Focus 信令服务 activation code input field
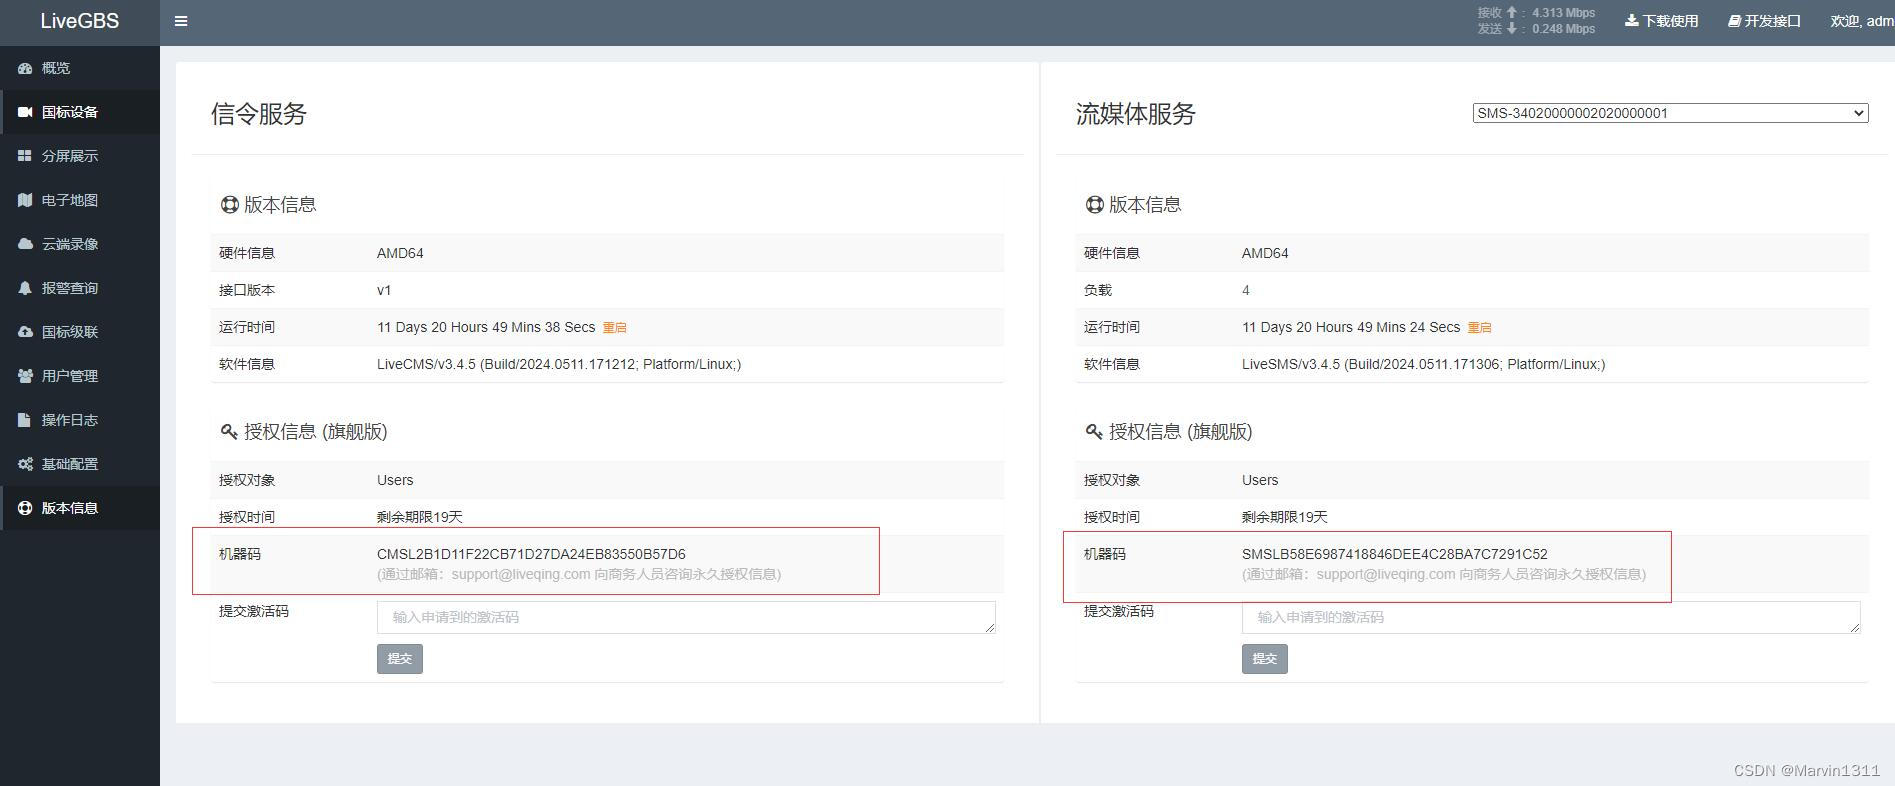 pyautogui.click(x=686, y=617)
